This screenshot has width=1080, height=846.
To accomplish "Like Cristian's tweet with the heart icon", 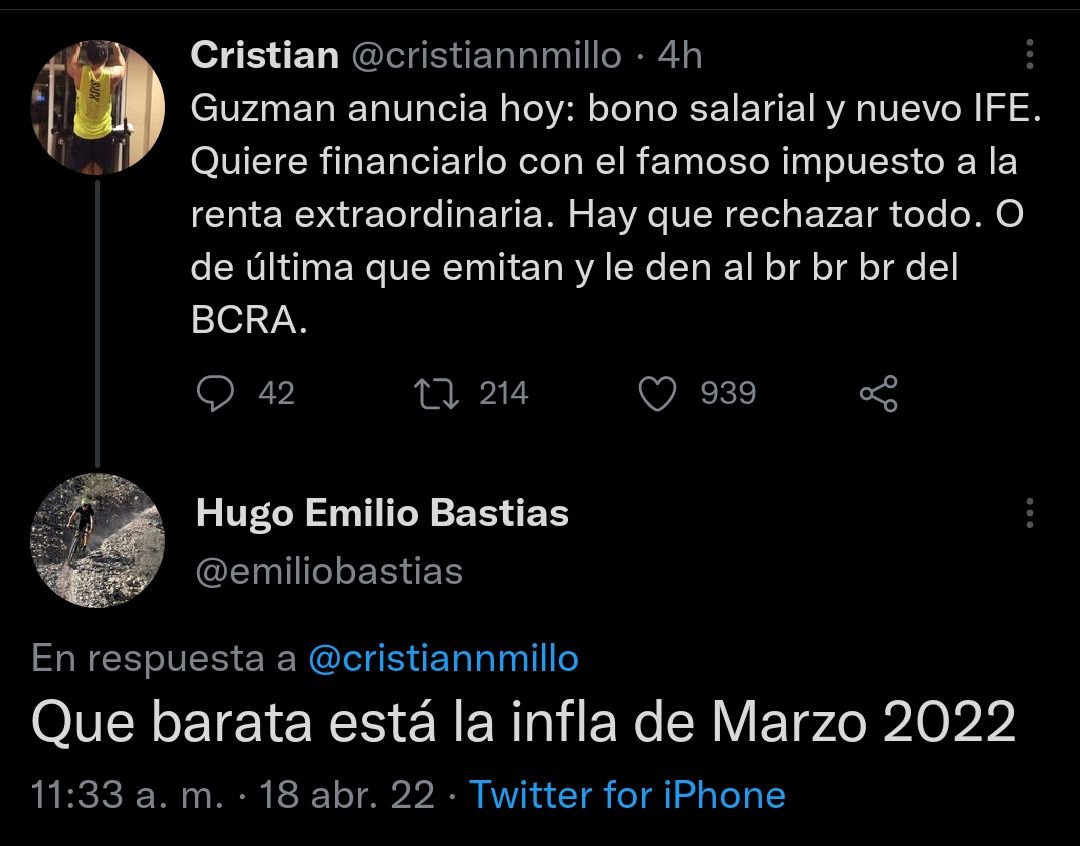I will coord(657,393).
